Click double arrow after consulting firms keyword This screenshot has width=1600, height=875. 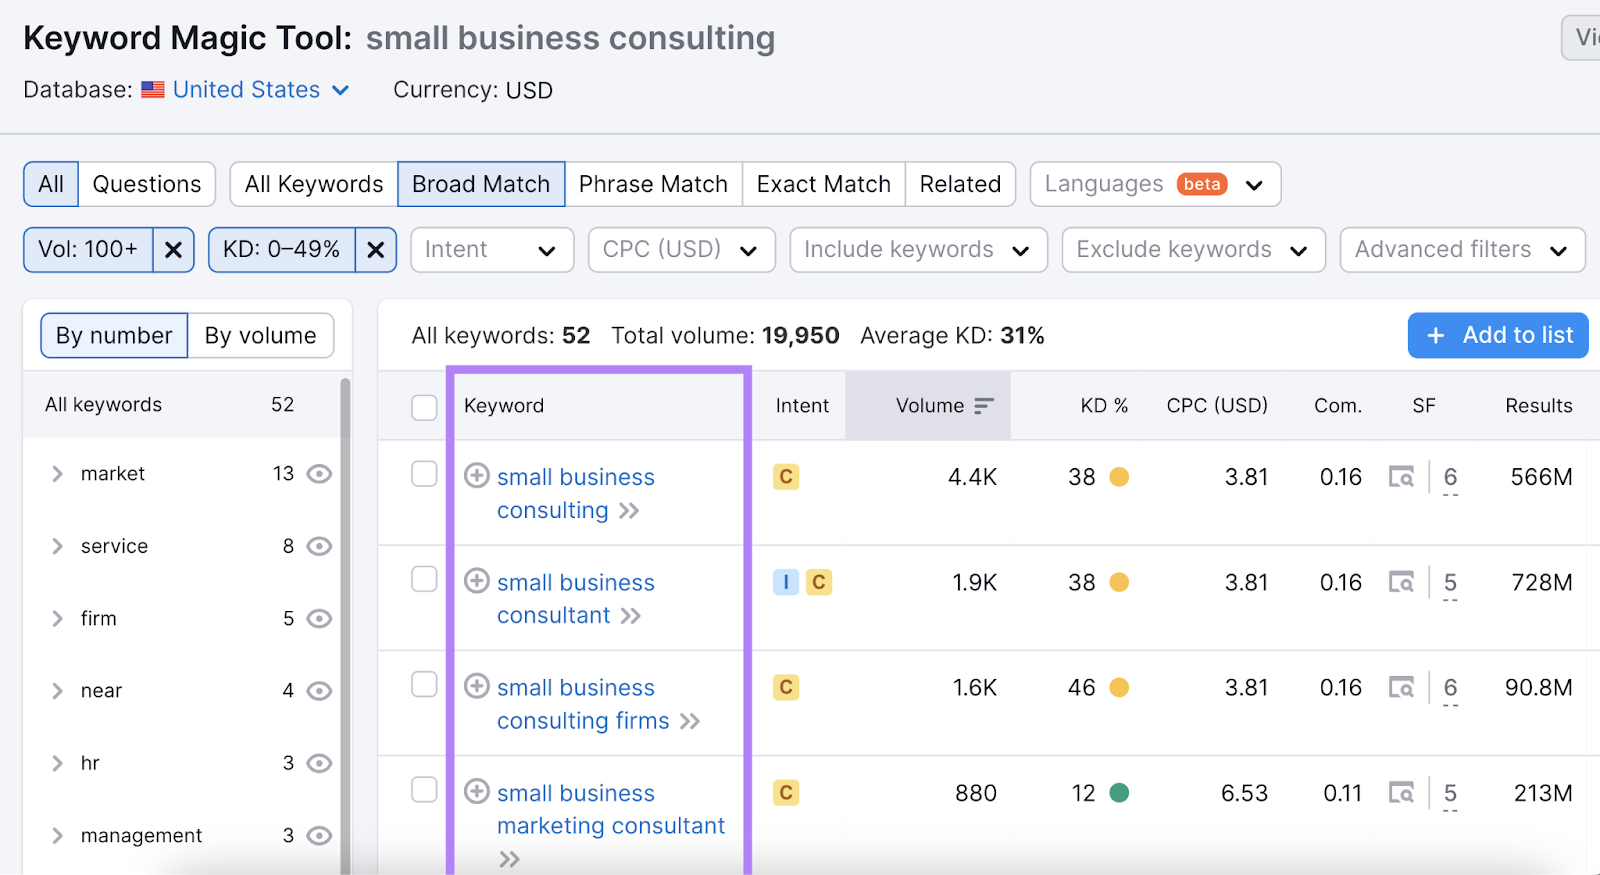[690, 721]
